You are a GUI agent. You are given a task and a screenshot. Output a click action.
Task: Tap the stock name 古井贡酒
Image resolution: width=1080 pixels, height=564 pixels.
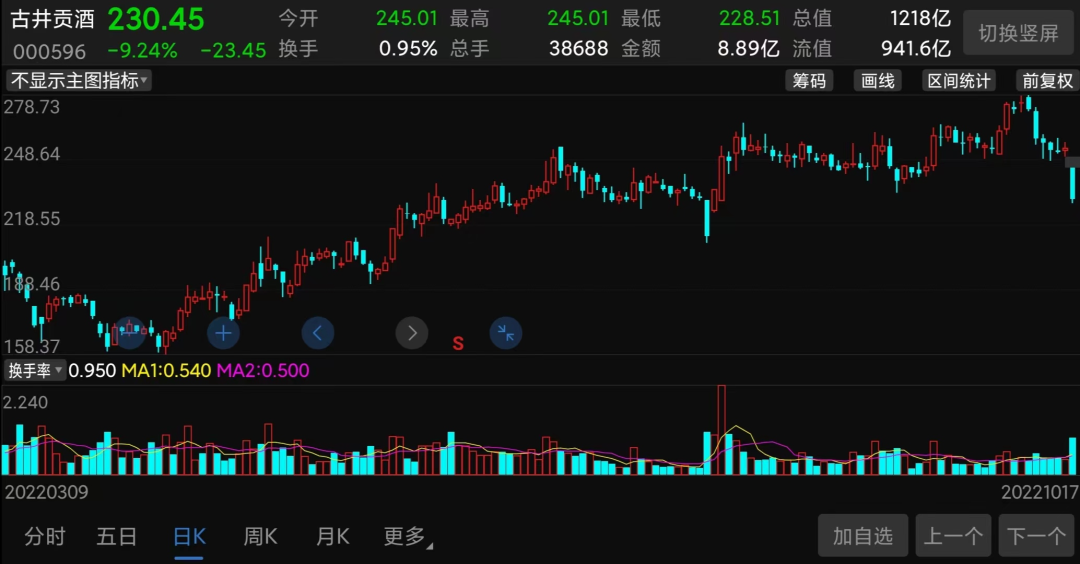tap(52, 19)
